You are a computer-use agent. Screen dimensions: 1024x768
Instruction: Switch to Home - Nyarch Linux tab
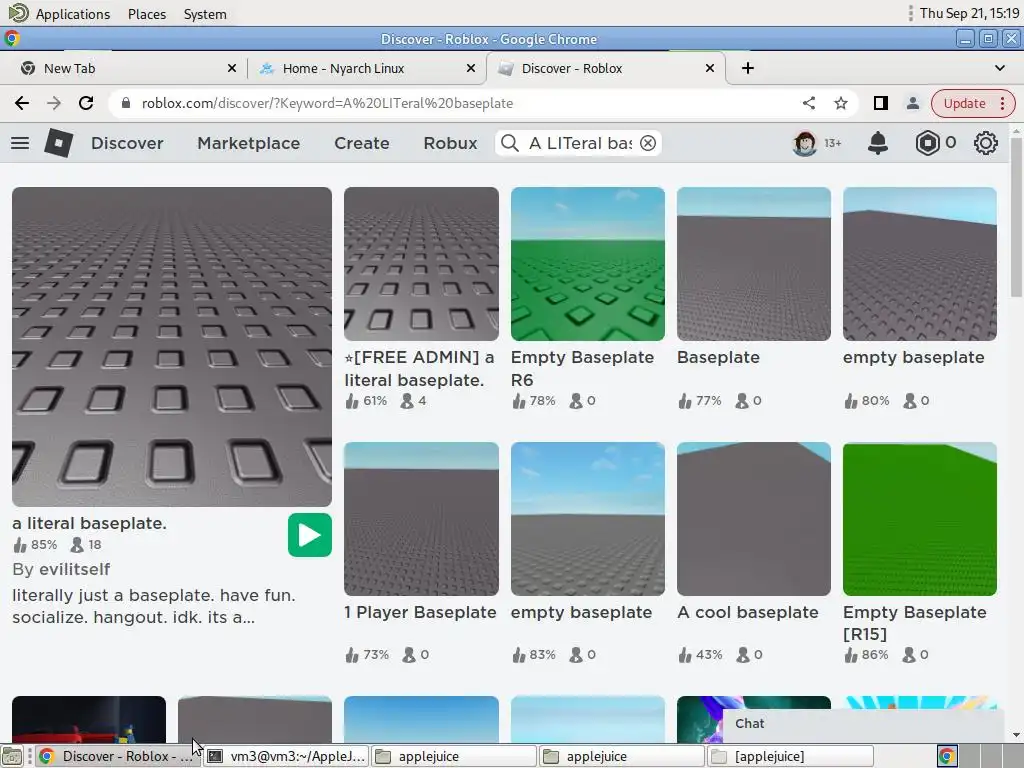point(366,68)
